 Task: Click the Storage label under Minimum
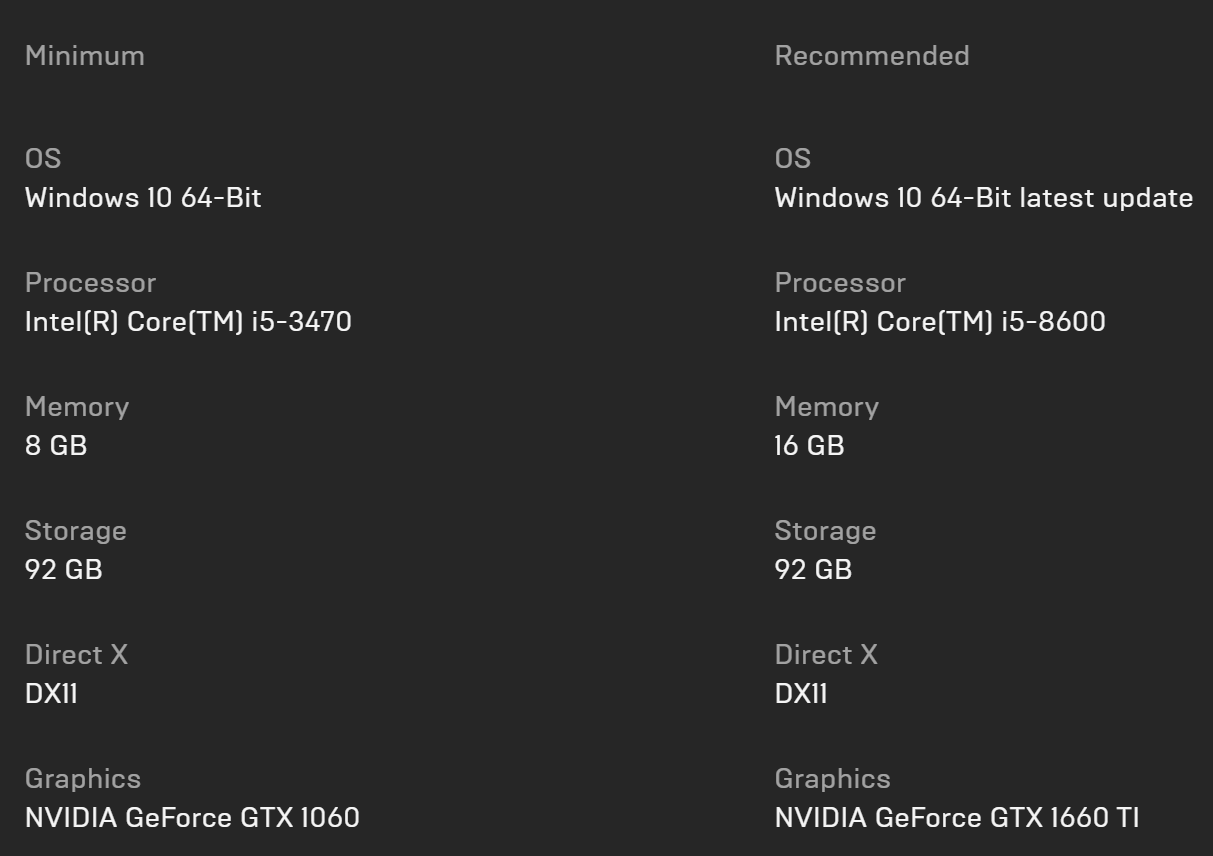click(x=76, y=531)
